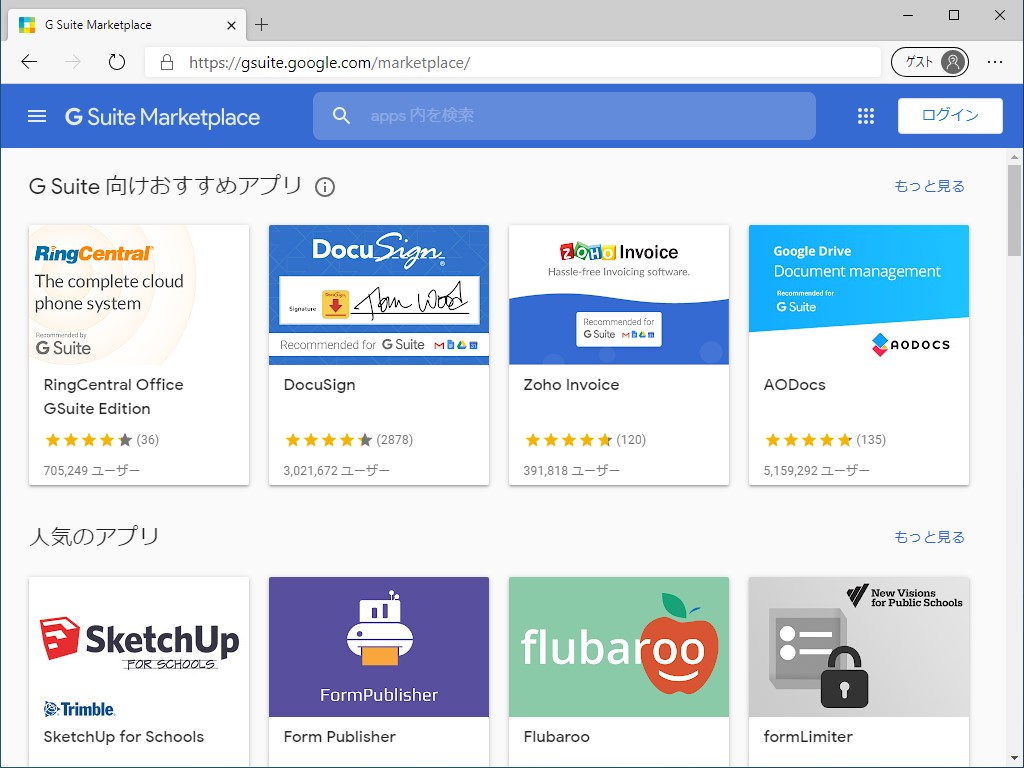1024x768 pixels.
Task: Open the DocuSign app listing
Action: click(x=378, y=354)
